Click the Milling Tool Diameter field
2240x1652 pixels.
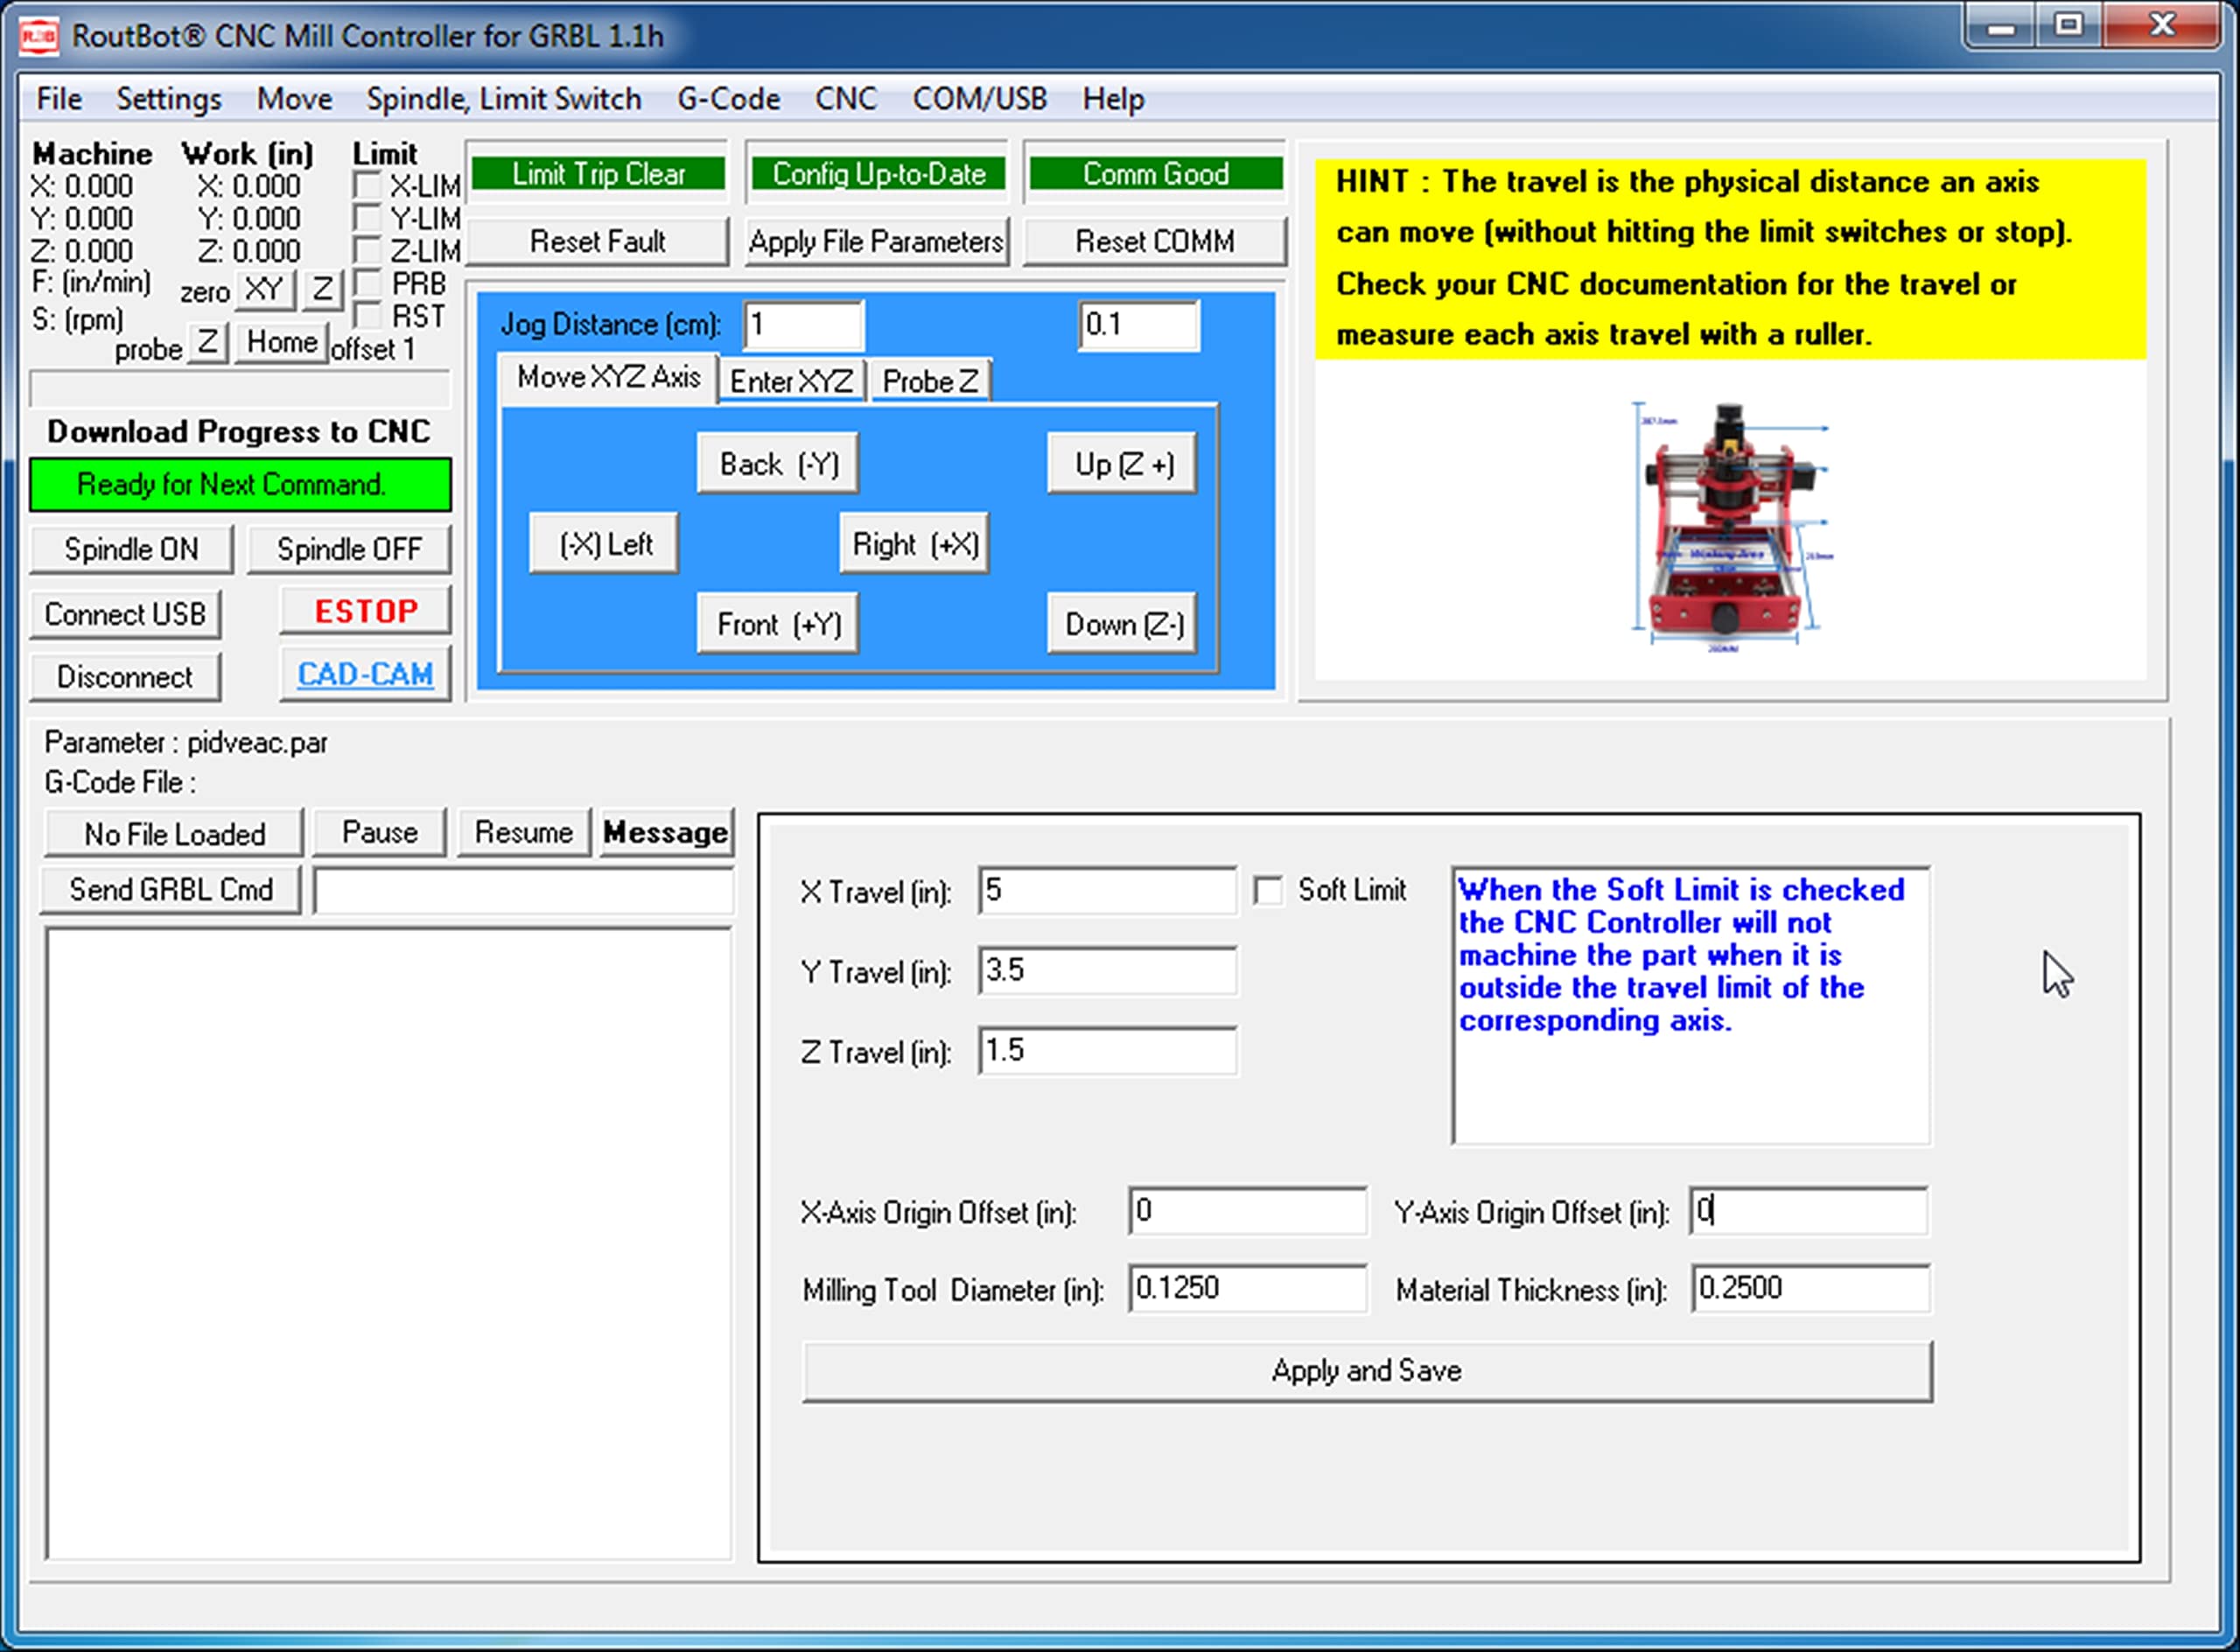pos(1248,1288)
